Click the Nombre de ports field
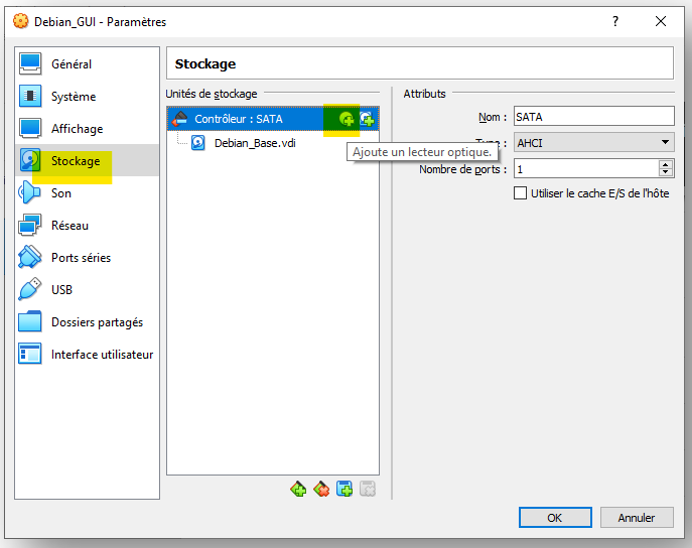This screenshot has width=692, height=548. (x=586, y=169)
